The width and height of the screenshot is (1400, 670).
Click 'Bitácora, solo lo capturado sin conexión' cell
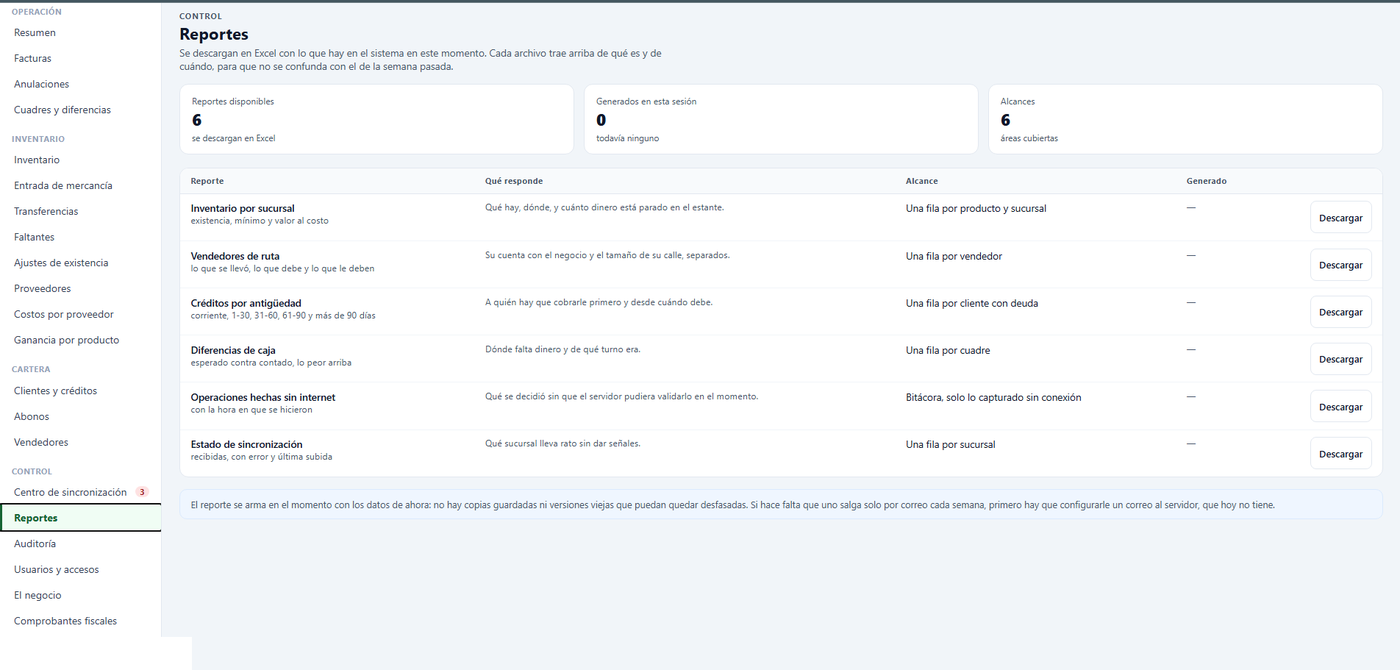click(994, 397)
